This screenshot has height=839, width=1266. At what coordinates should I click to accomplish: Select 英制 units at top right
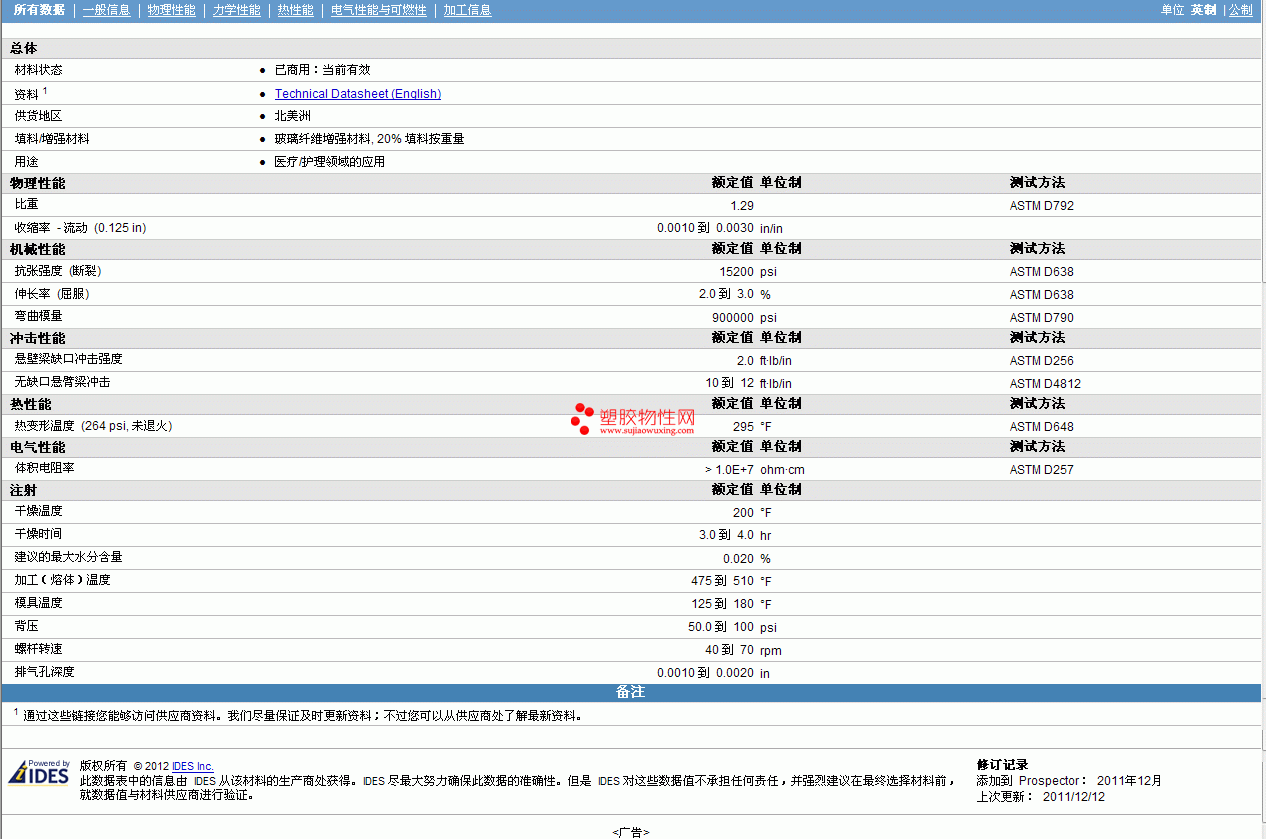[1203, 10]
